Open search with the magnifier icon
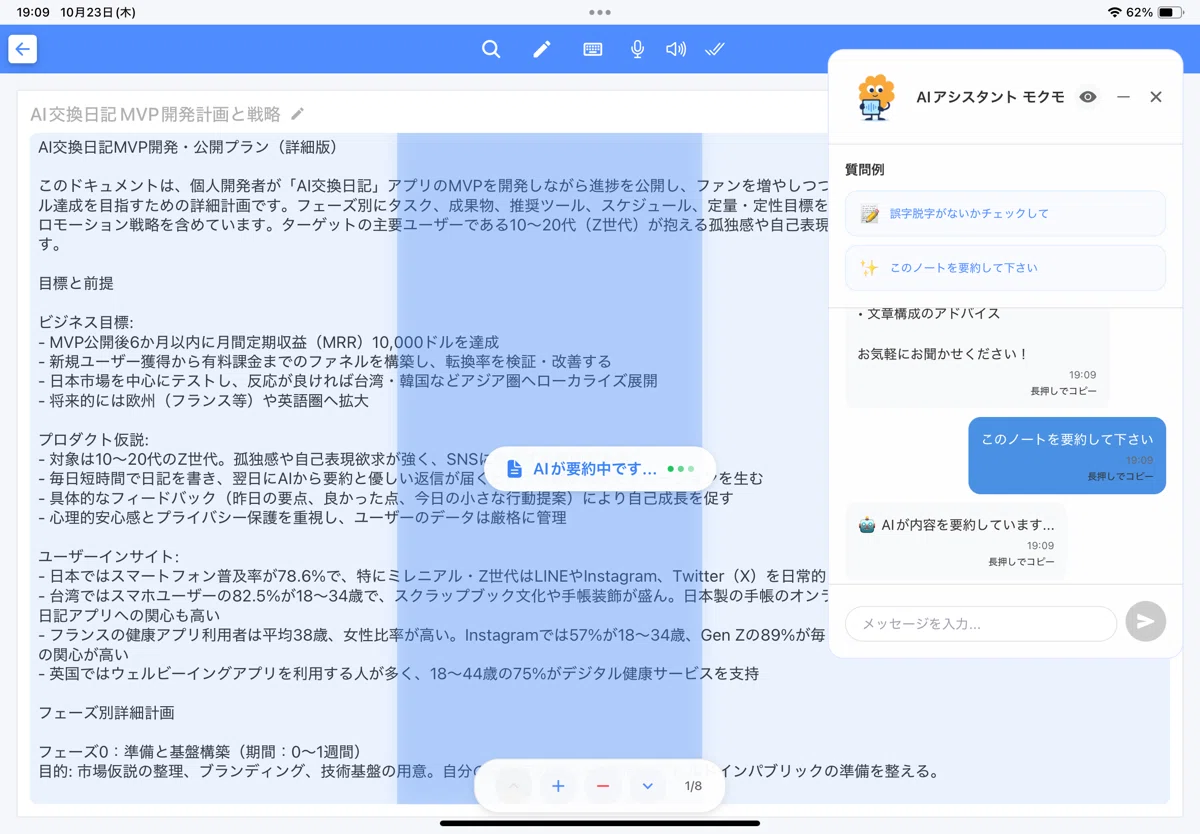Viewport: 1200px width, 834px height. [x=491, y=49]
